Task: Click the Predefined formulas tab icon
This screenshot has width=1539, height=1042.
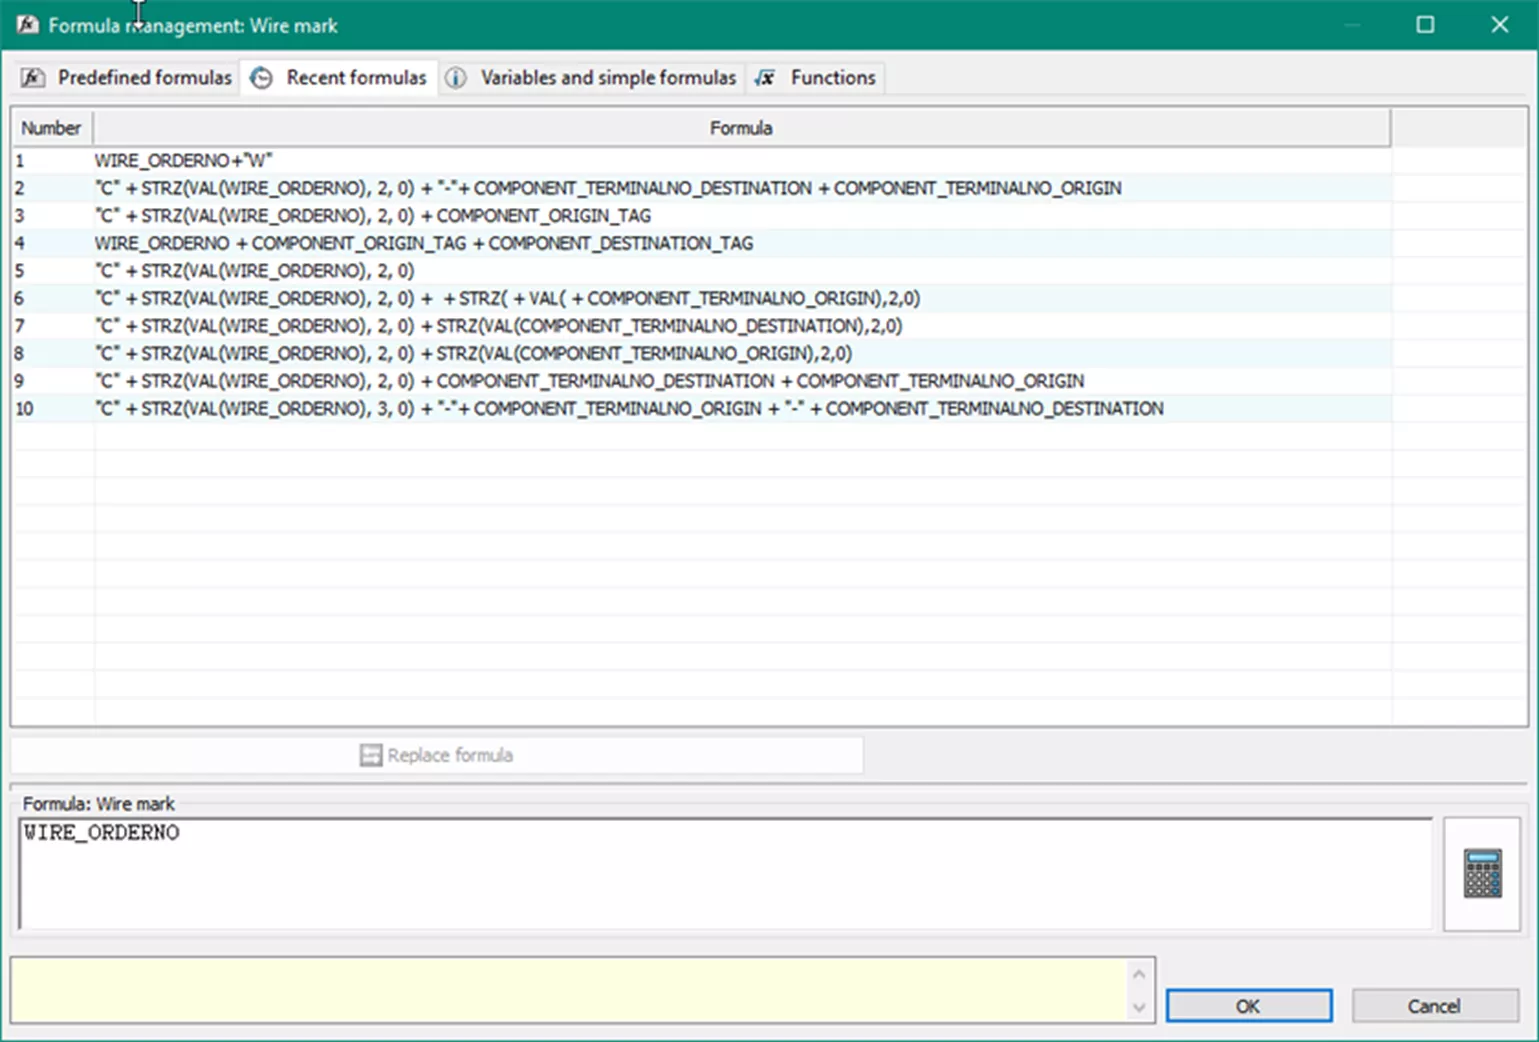Action: click(x=32, y=78)
